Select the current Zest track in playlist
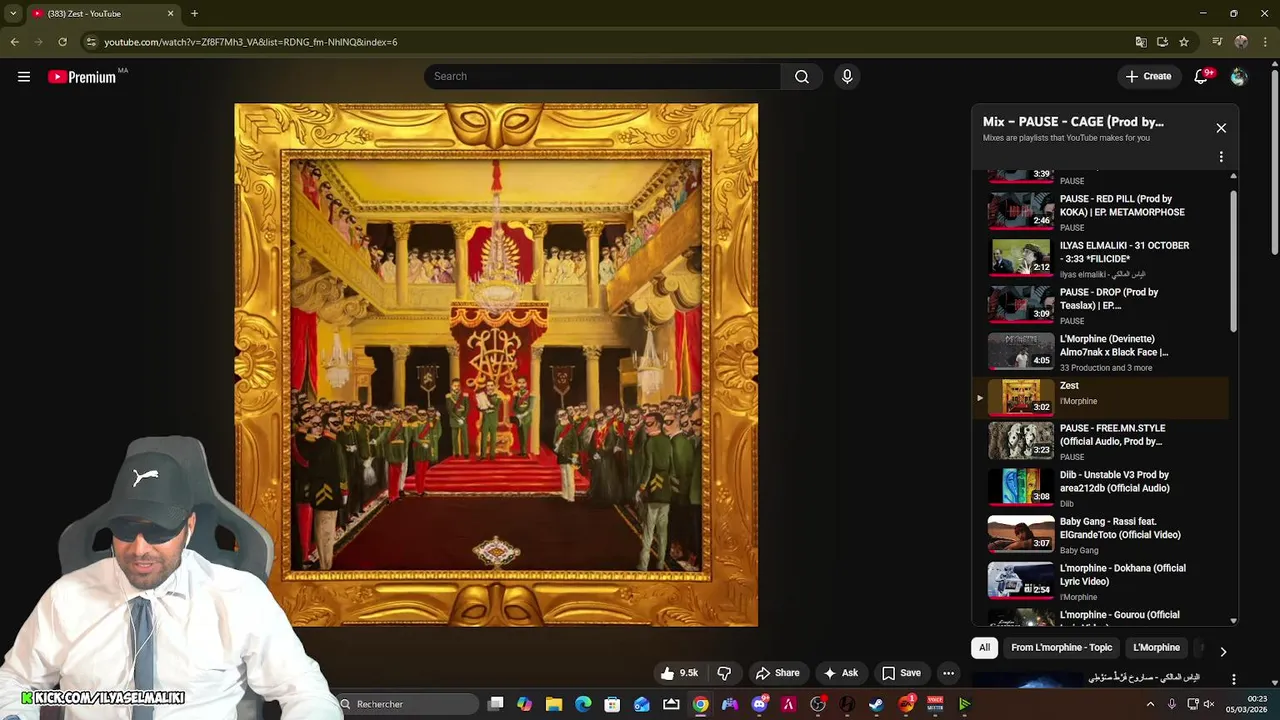The image size is (1280, 720). pyautogui.click(x=1100, y=397)
